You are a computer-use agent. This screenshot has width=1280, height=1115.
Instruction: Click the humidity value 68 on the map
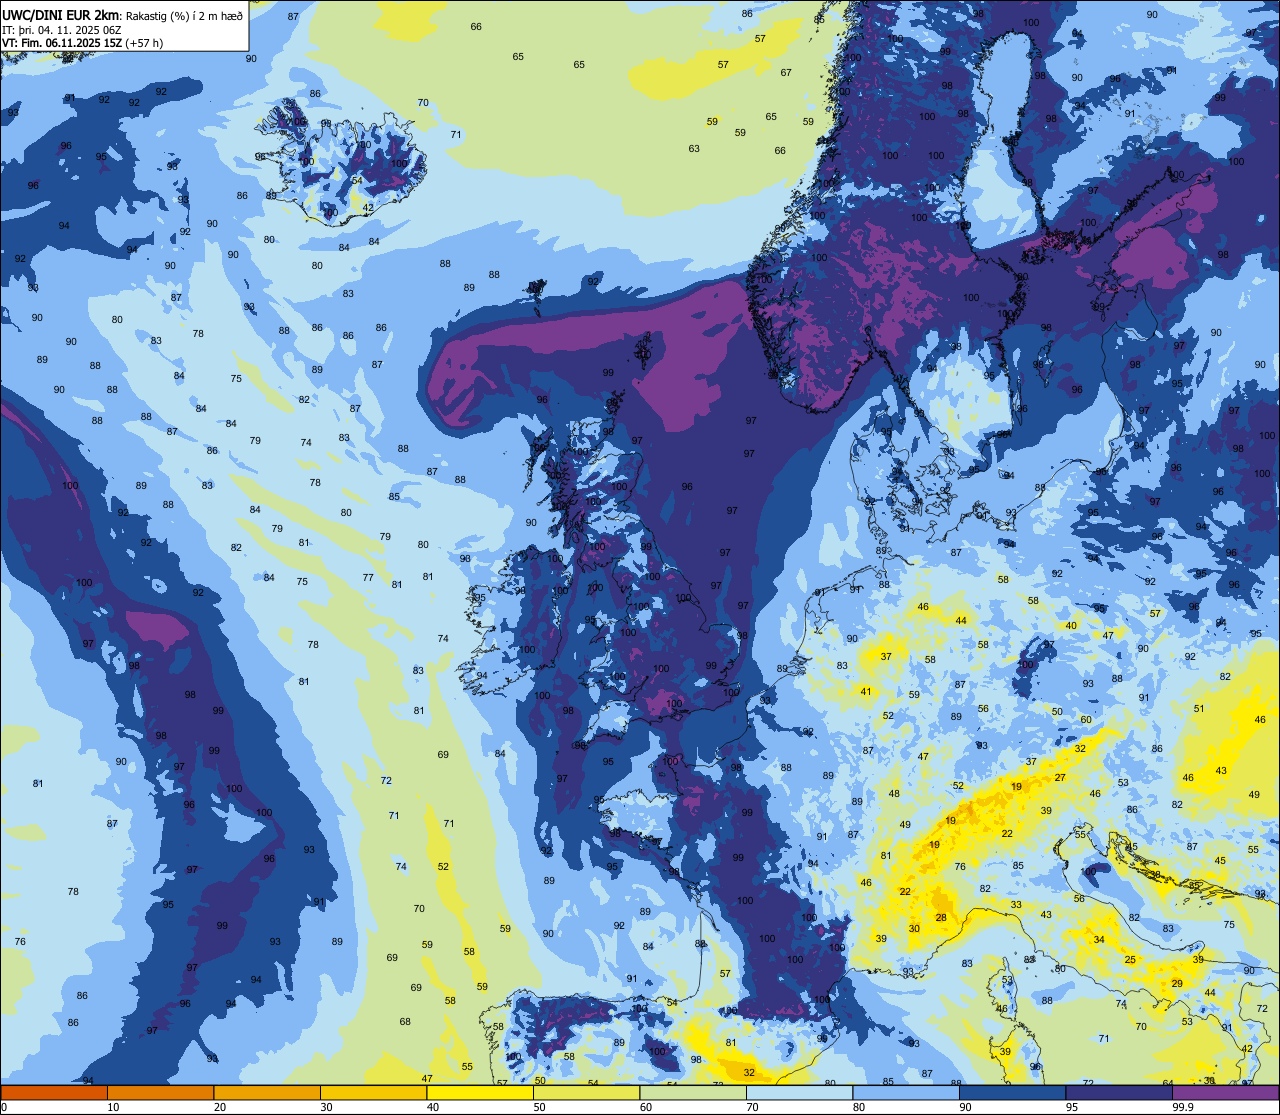pos(405,1021)
